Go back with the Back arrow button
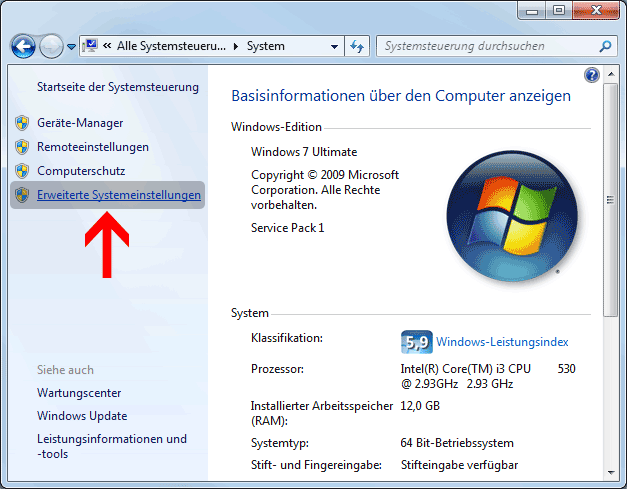Screen dimensions: 627x489 coord(23,46)
